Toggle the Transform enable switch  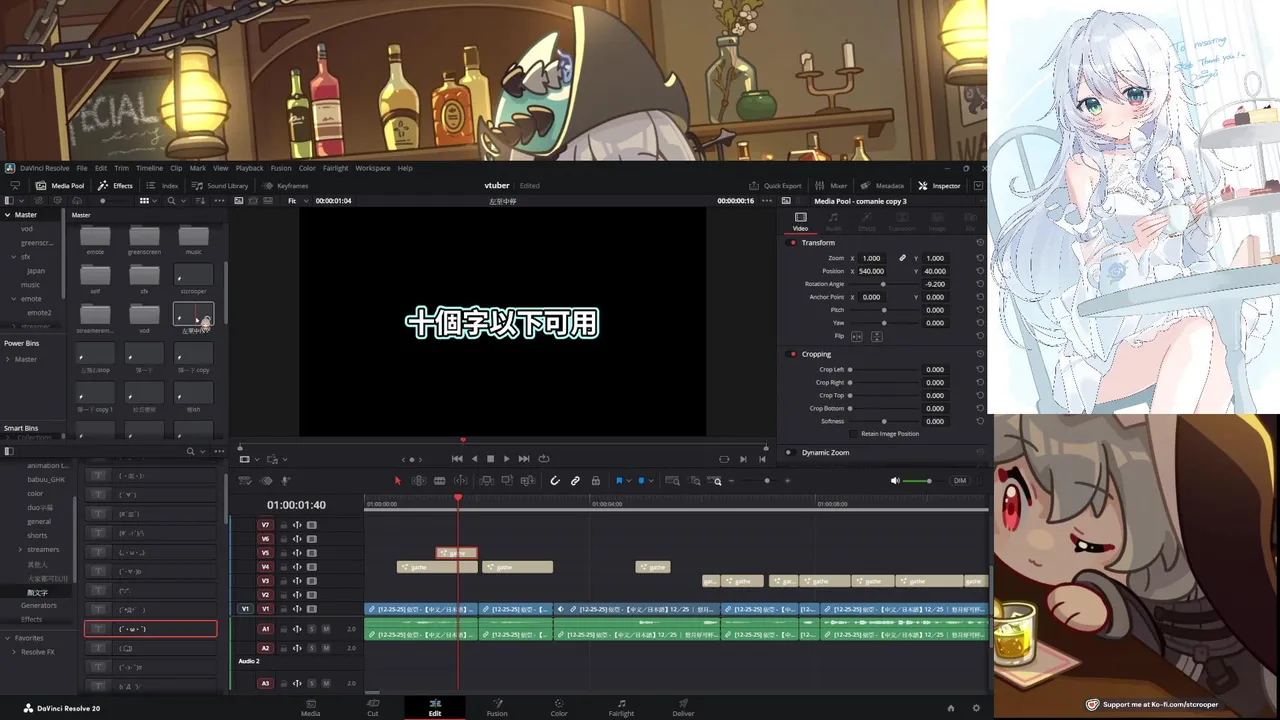click(793, 242)
